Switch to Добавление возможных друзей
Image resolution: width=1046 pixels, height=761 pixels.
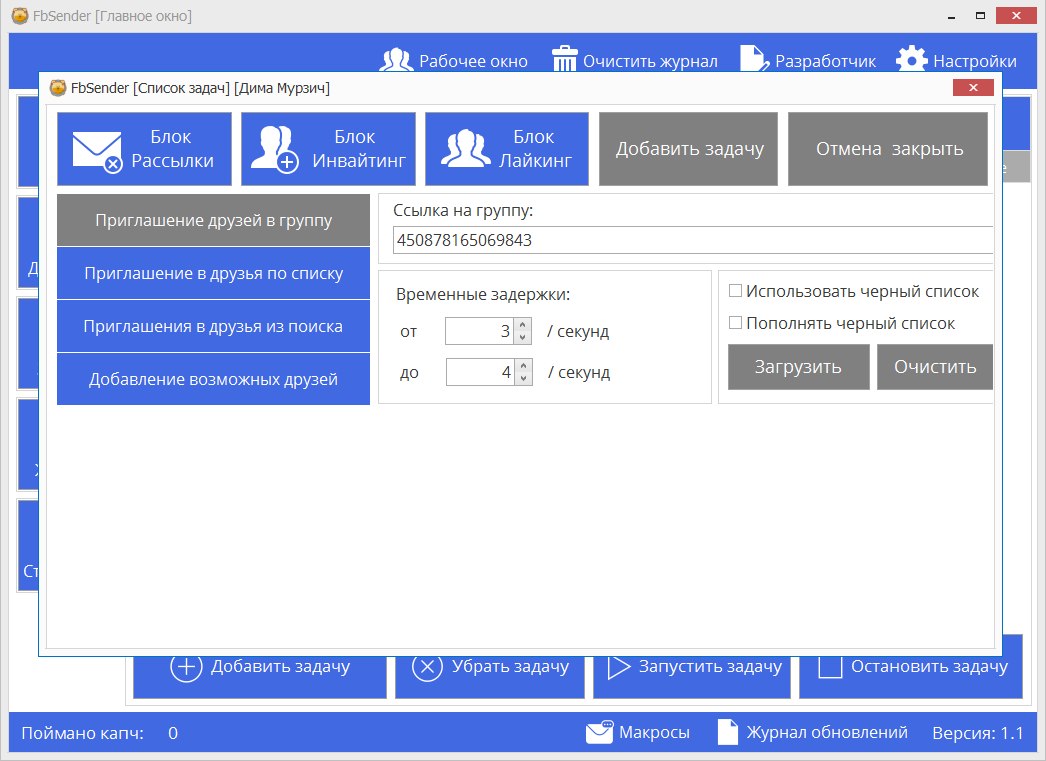[213, 379]
